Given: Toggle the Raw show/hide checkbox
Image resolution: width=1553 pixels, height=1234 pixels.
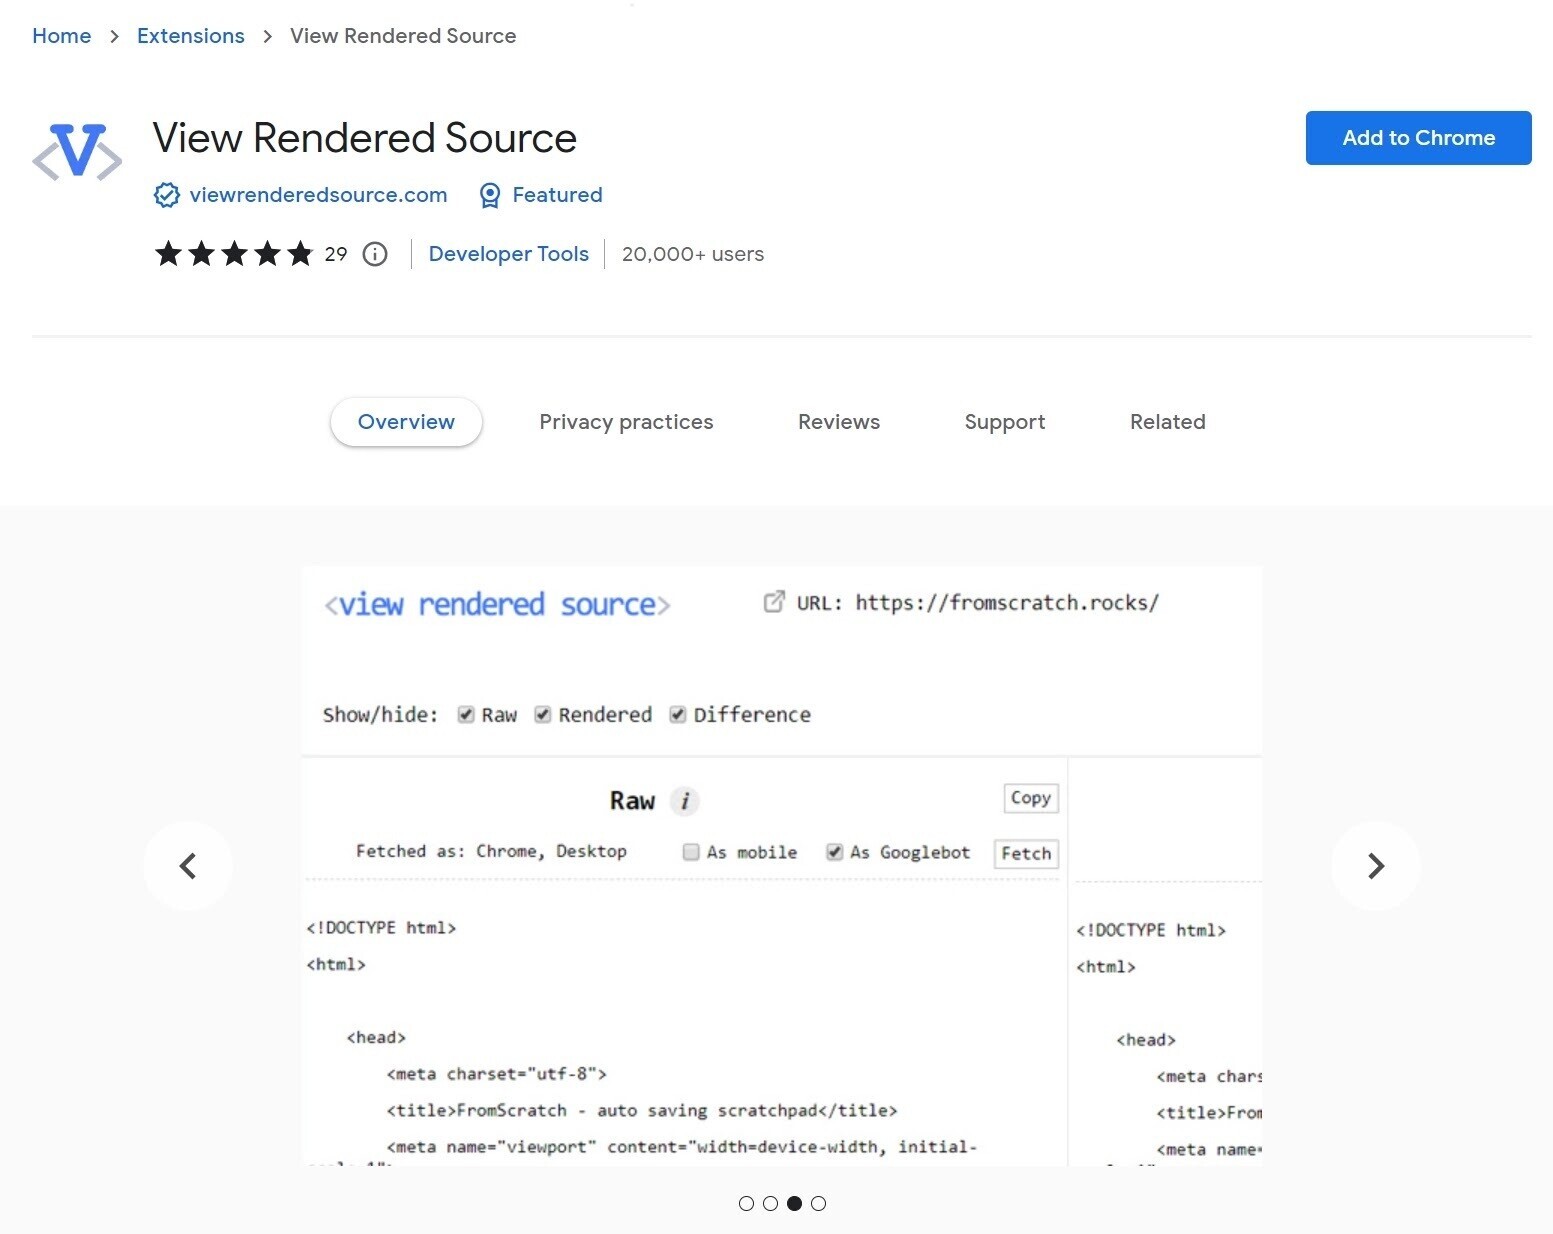Looking at the screenshot, I should tap(466, 714).
